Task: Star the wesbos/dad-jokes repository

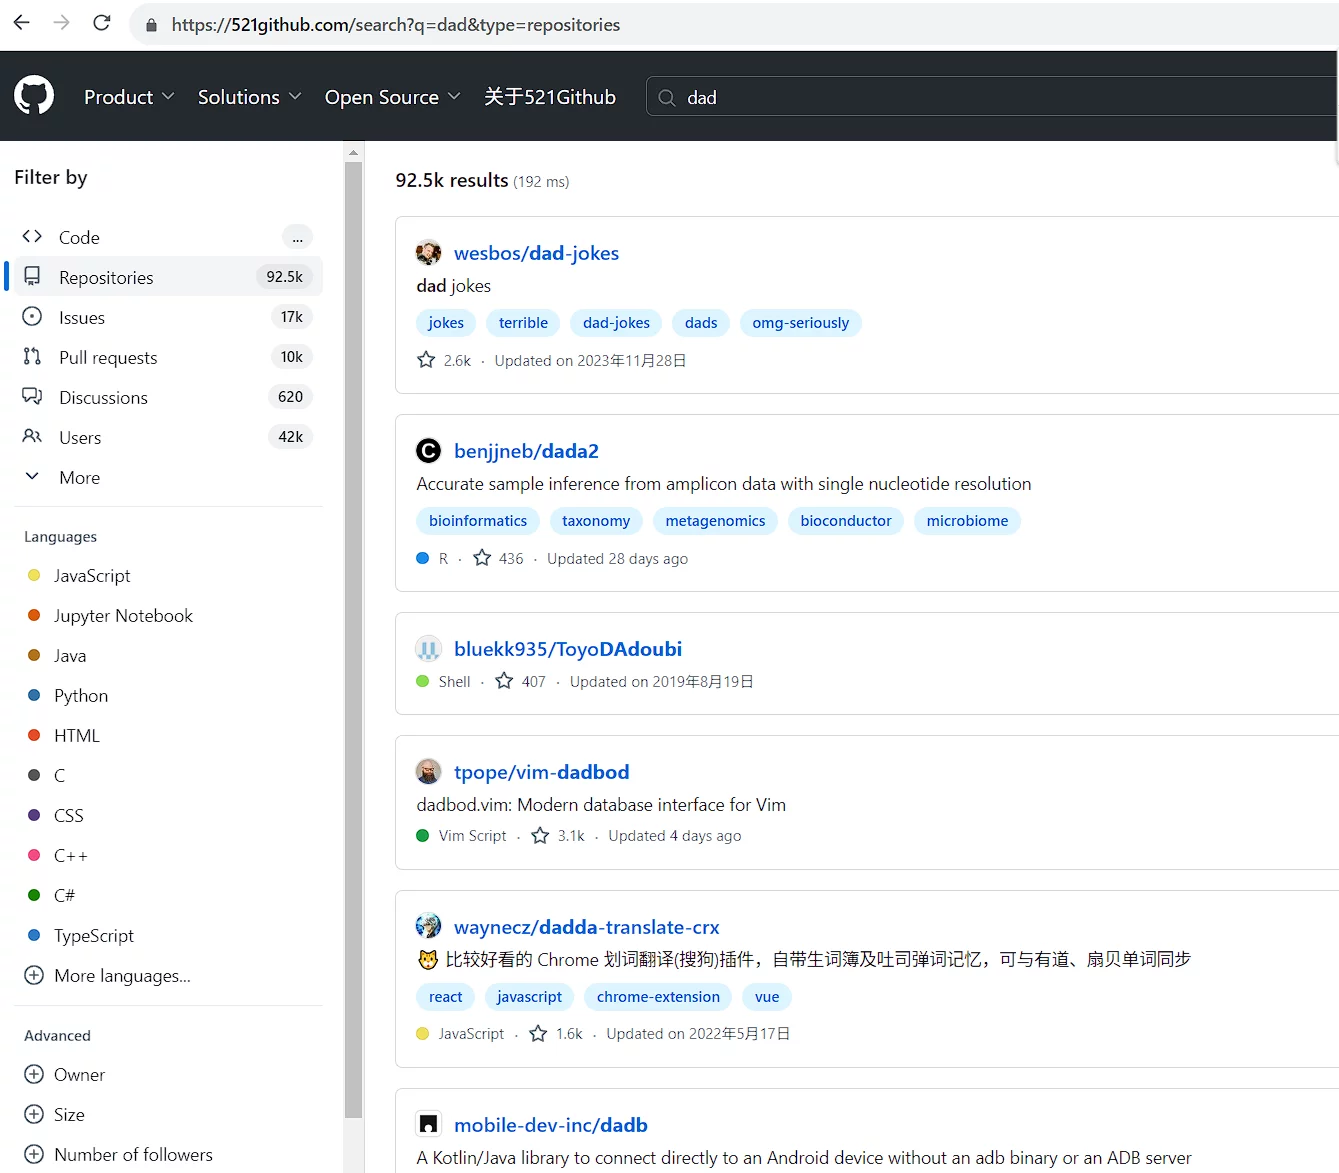Action: (426, 360)
